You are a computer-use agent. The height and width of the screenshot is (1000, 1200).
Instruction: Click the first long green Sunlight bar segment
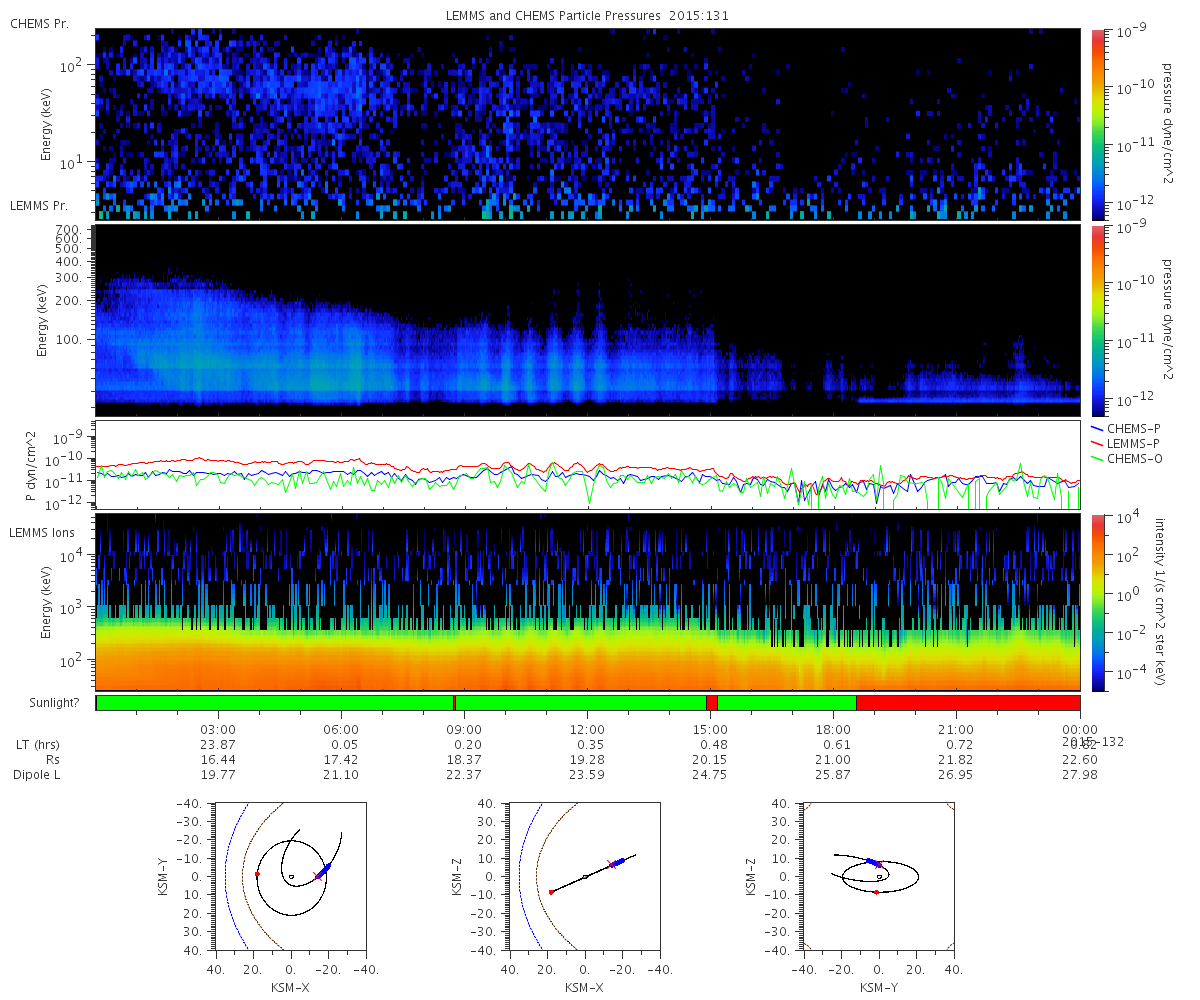click(x=275, y=703)
